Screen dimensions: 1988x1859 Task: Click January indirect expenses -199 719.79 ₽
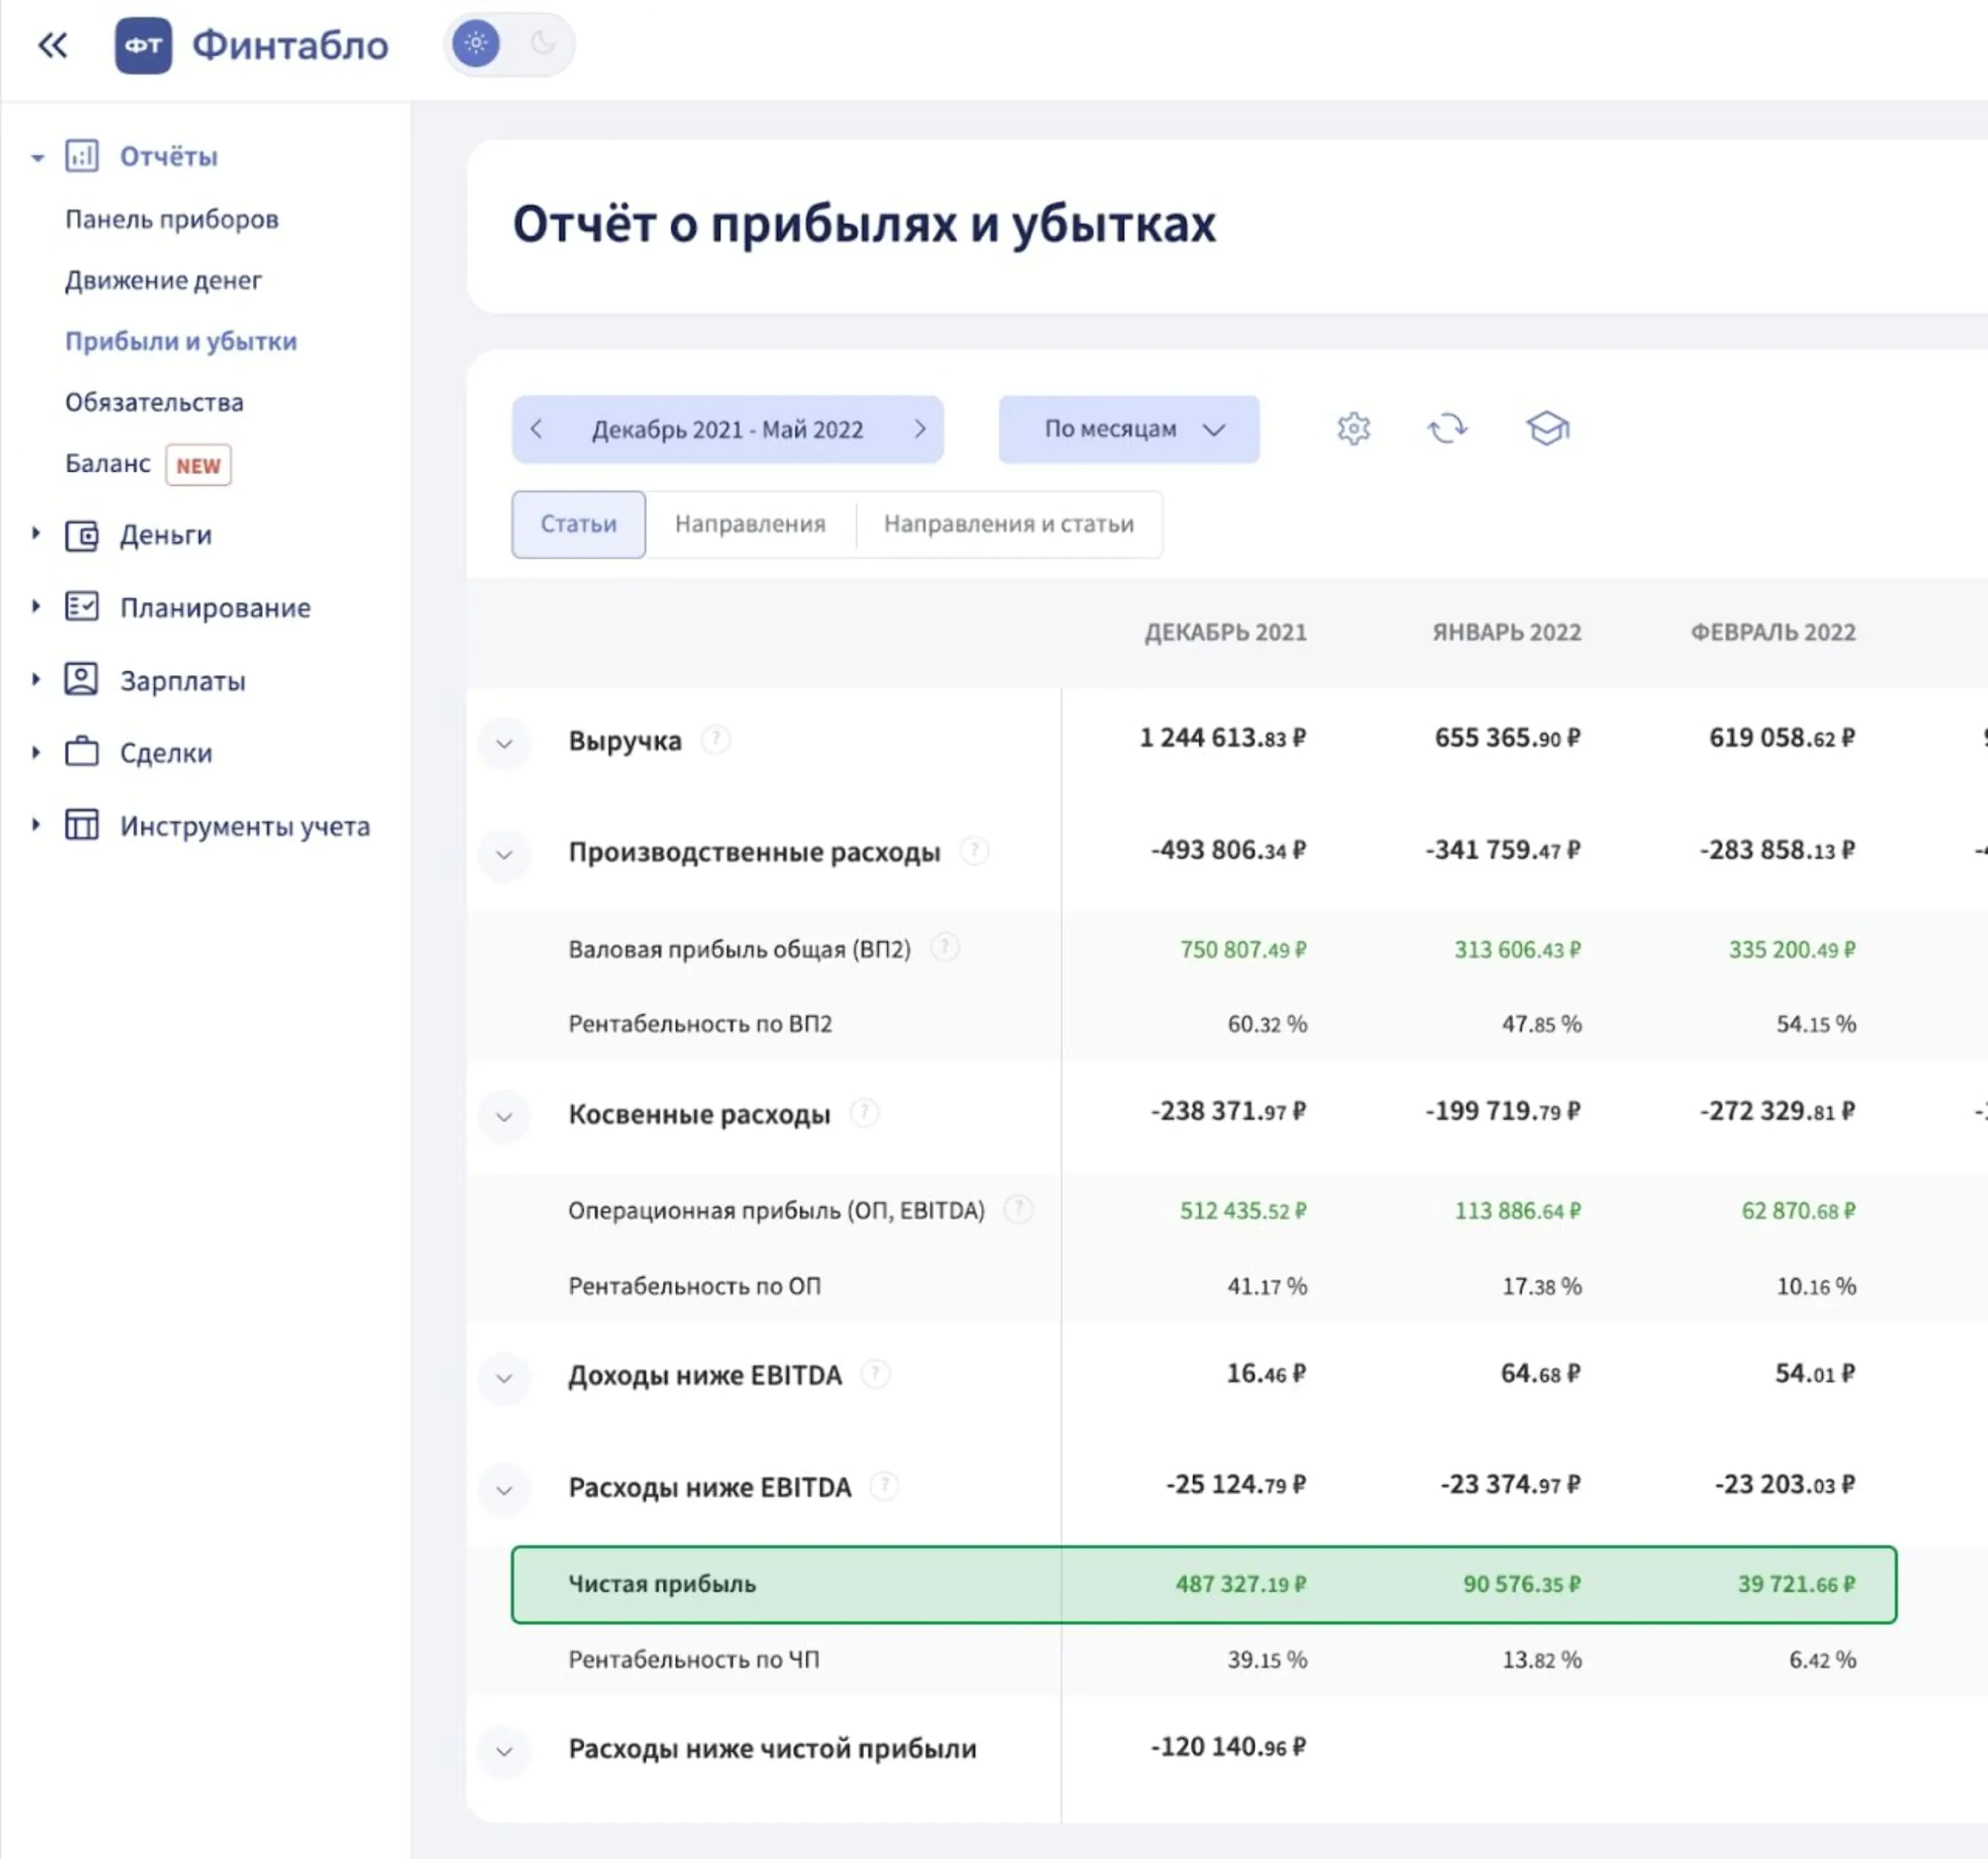(x=1503, y=1111)
